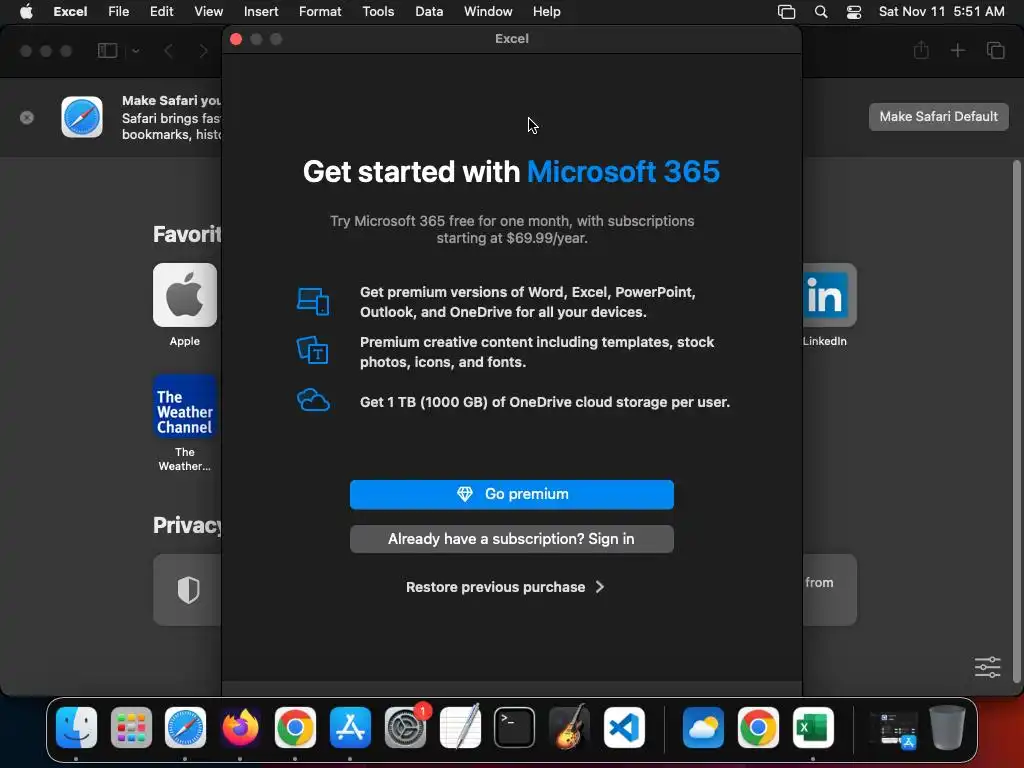Open the Apple menu

pyautogui.click(x=26, y=12)
